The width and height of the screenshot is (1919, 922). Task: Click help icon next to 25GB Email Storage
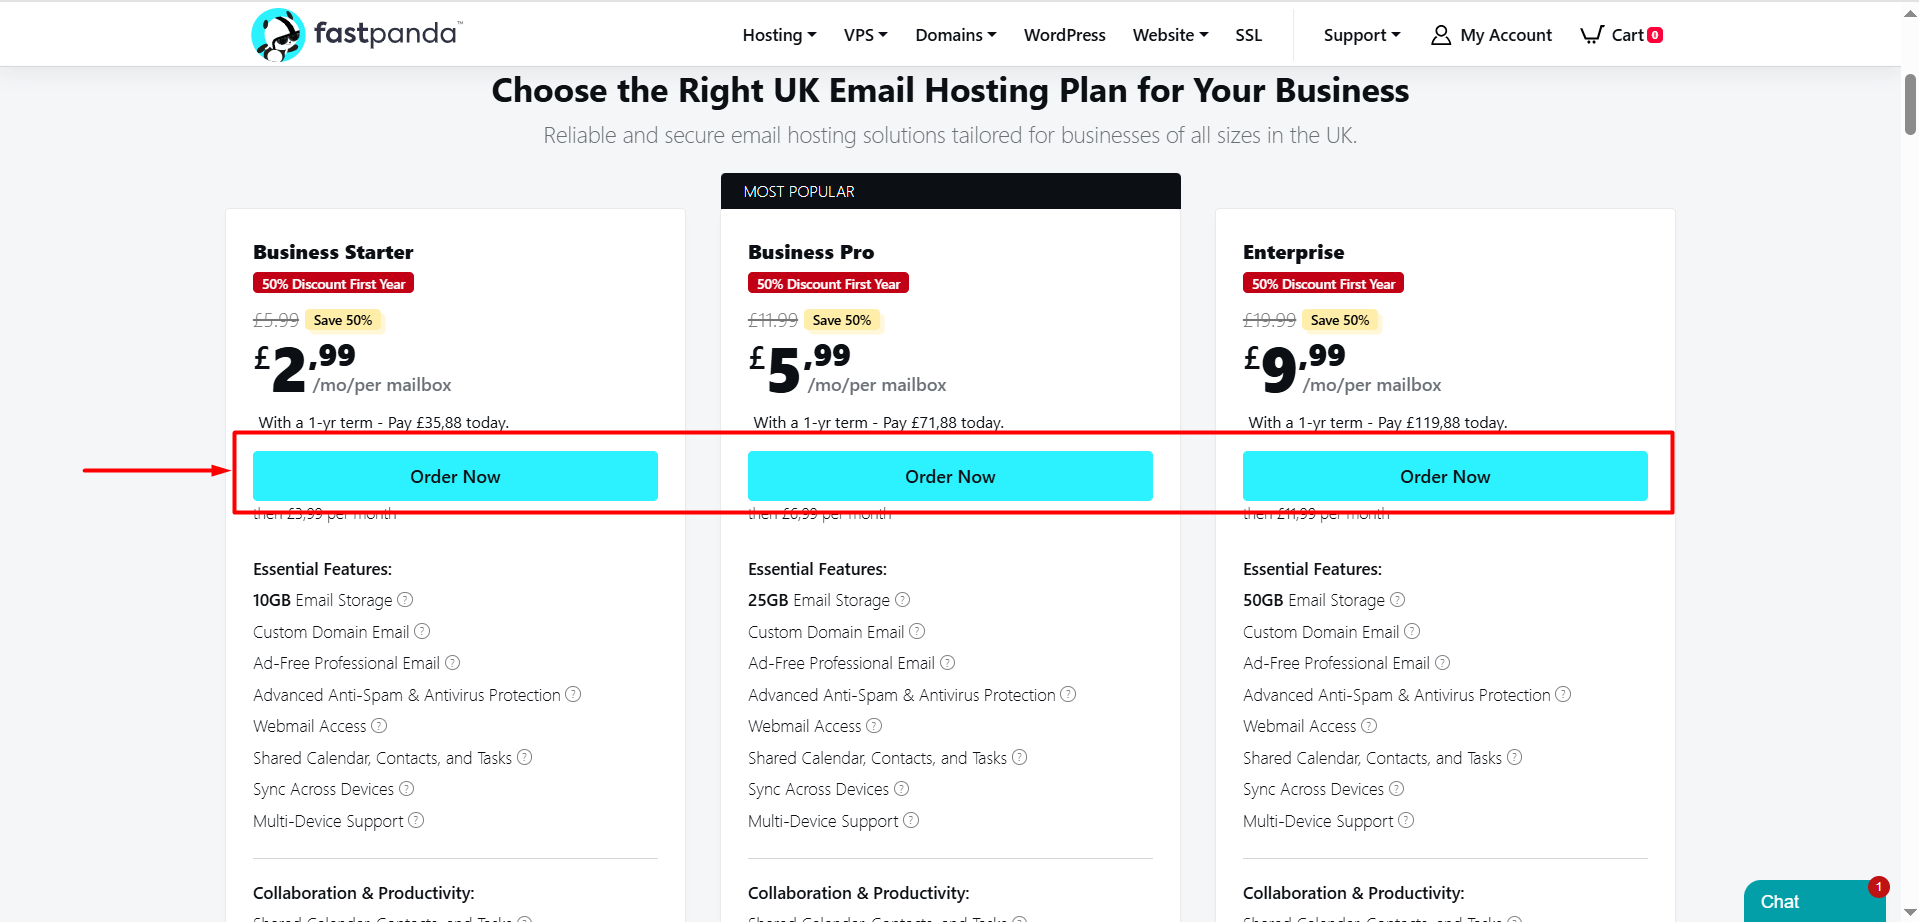(902, 600)
